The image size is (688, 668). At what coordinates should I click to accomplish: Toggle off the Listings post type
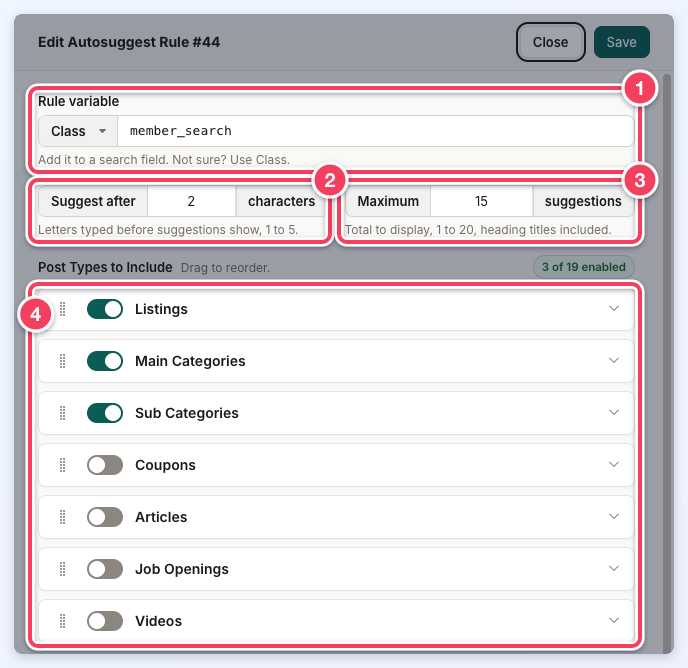click(x=105, y=309)
